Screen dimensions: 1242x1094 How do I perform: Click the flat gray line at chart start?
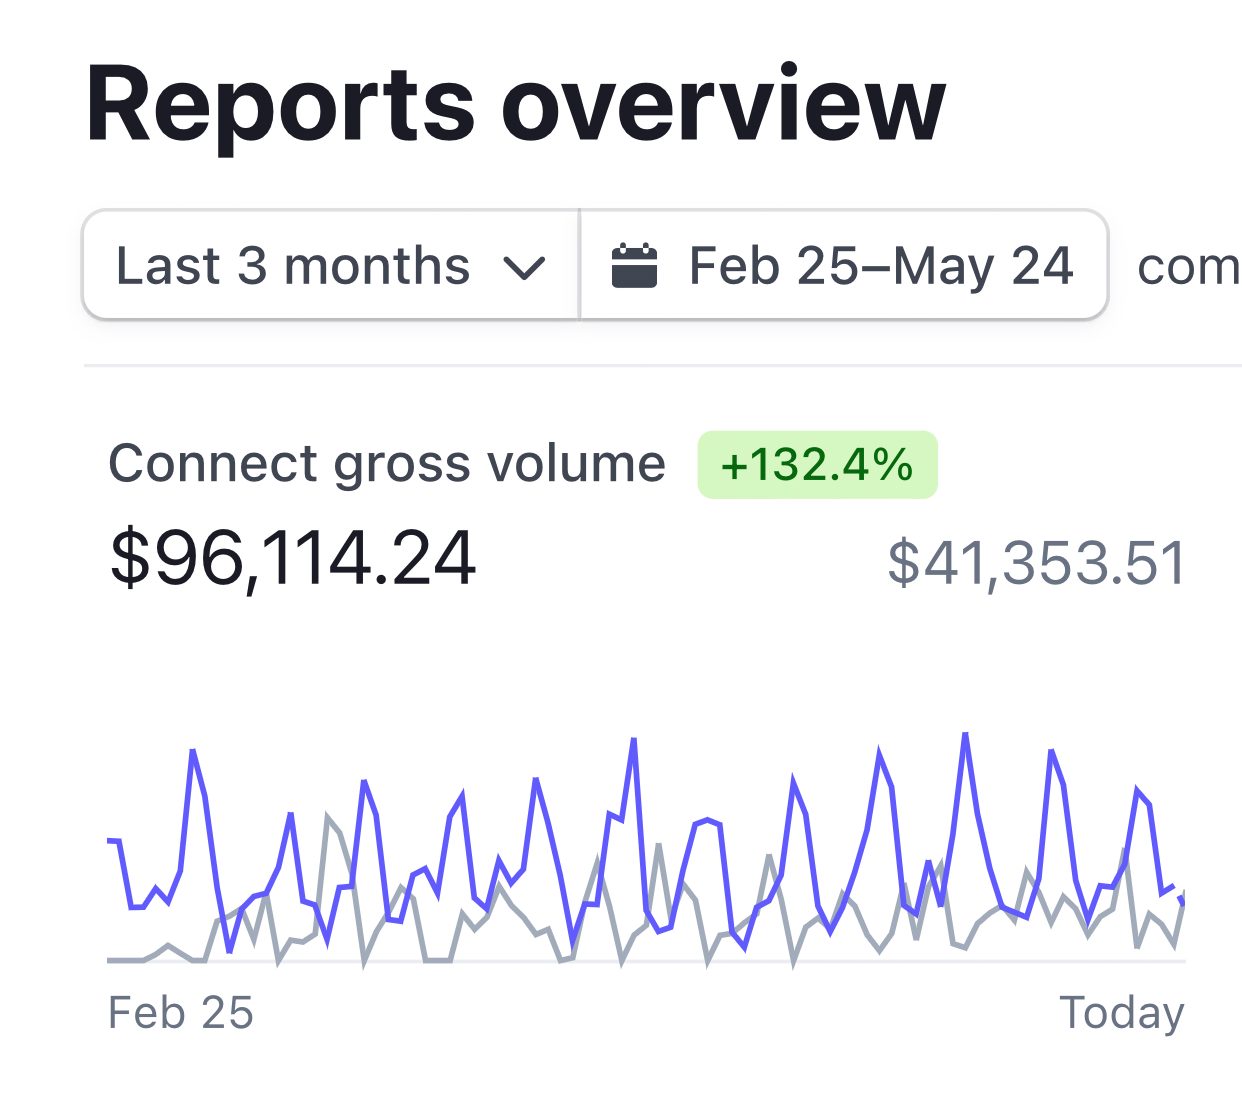[125, 960]
